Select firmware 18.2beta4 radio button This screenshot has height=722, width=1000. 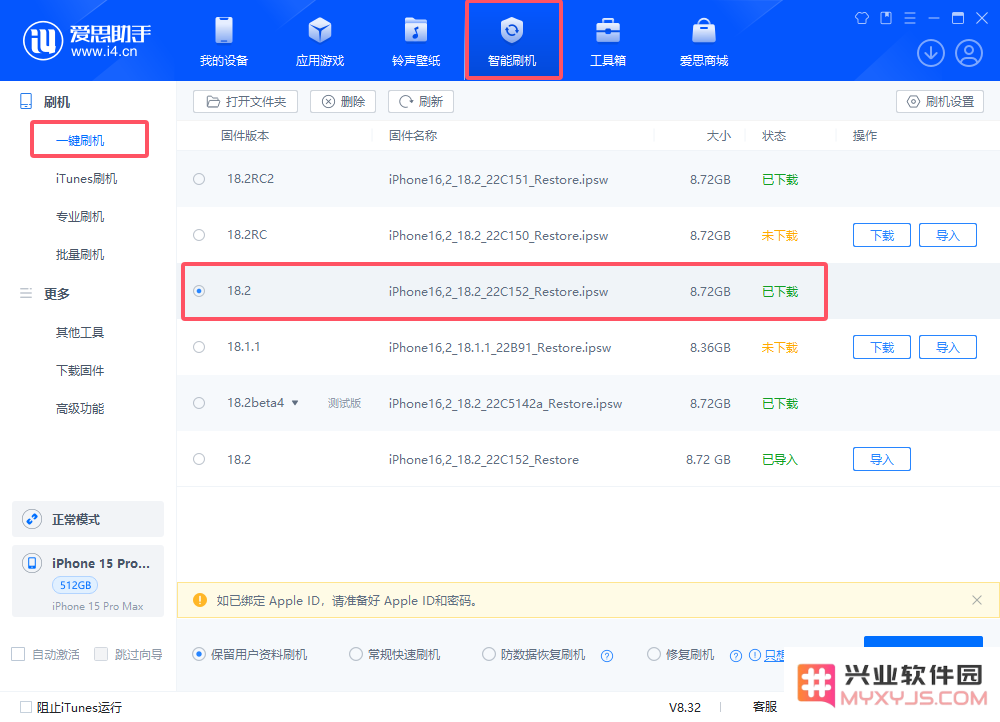pyautogui.click(x=199, y=403)
